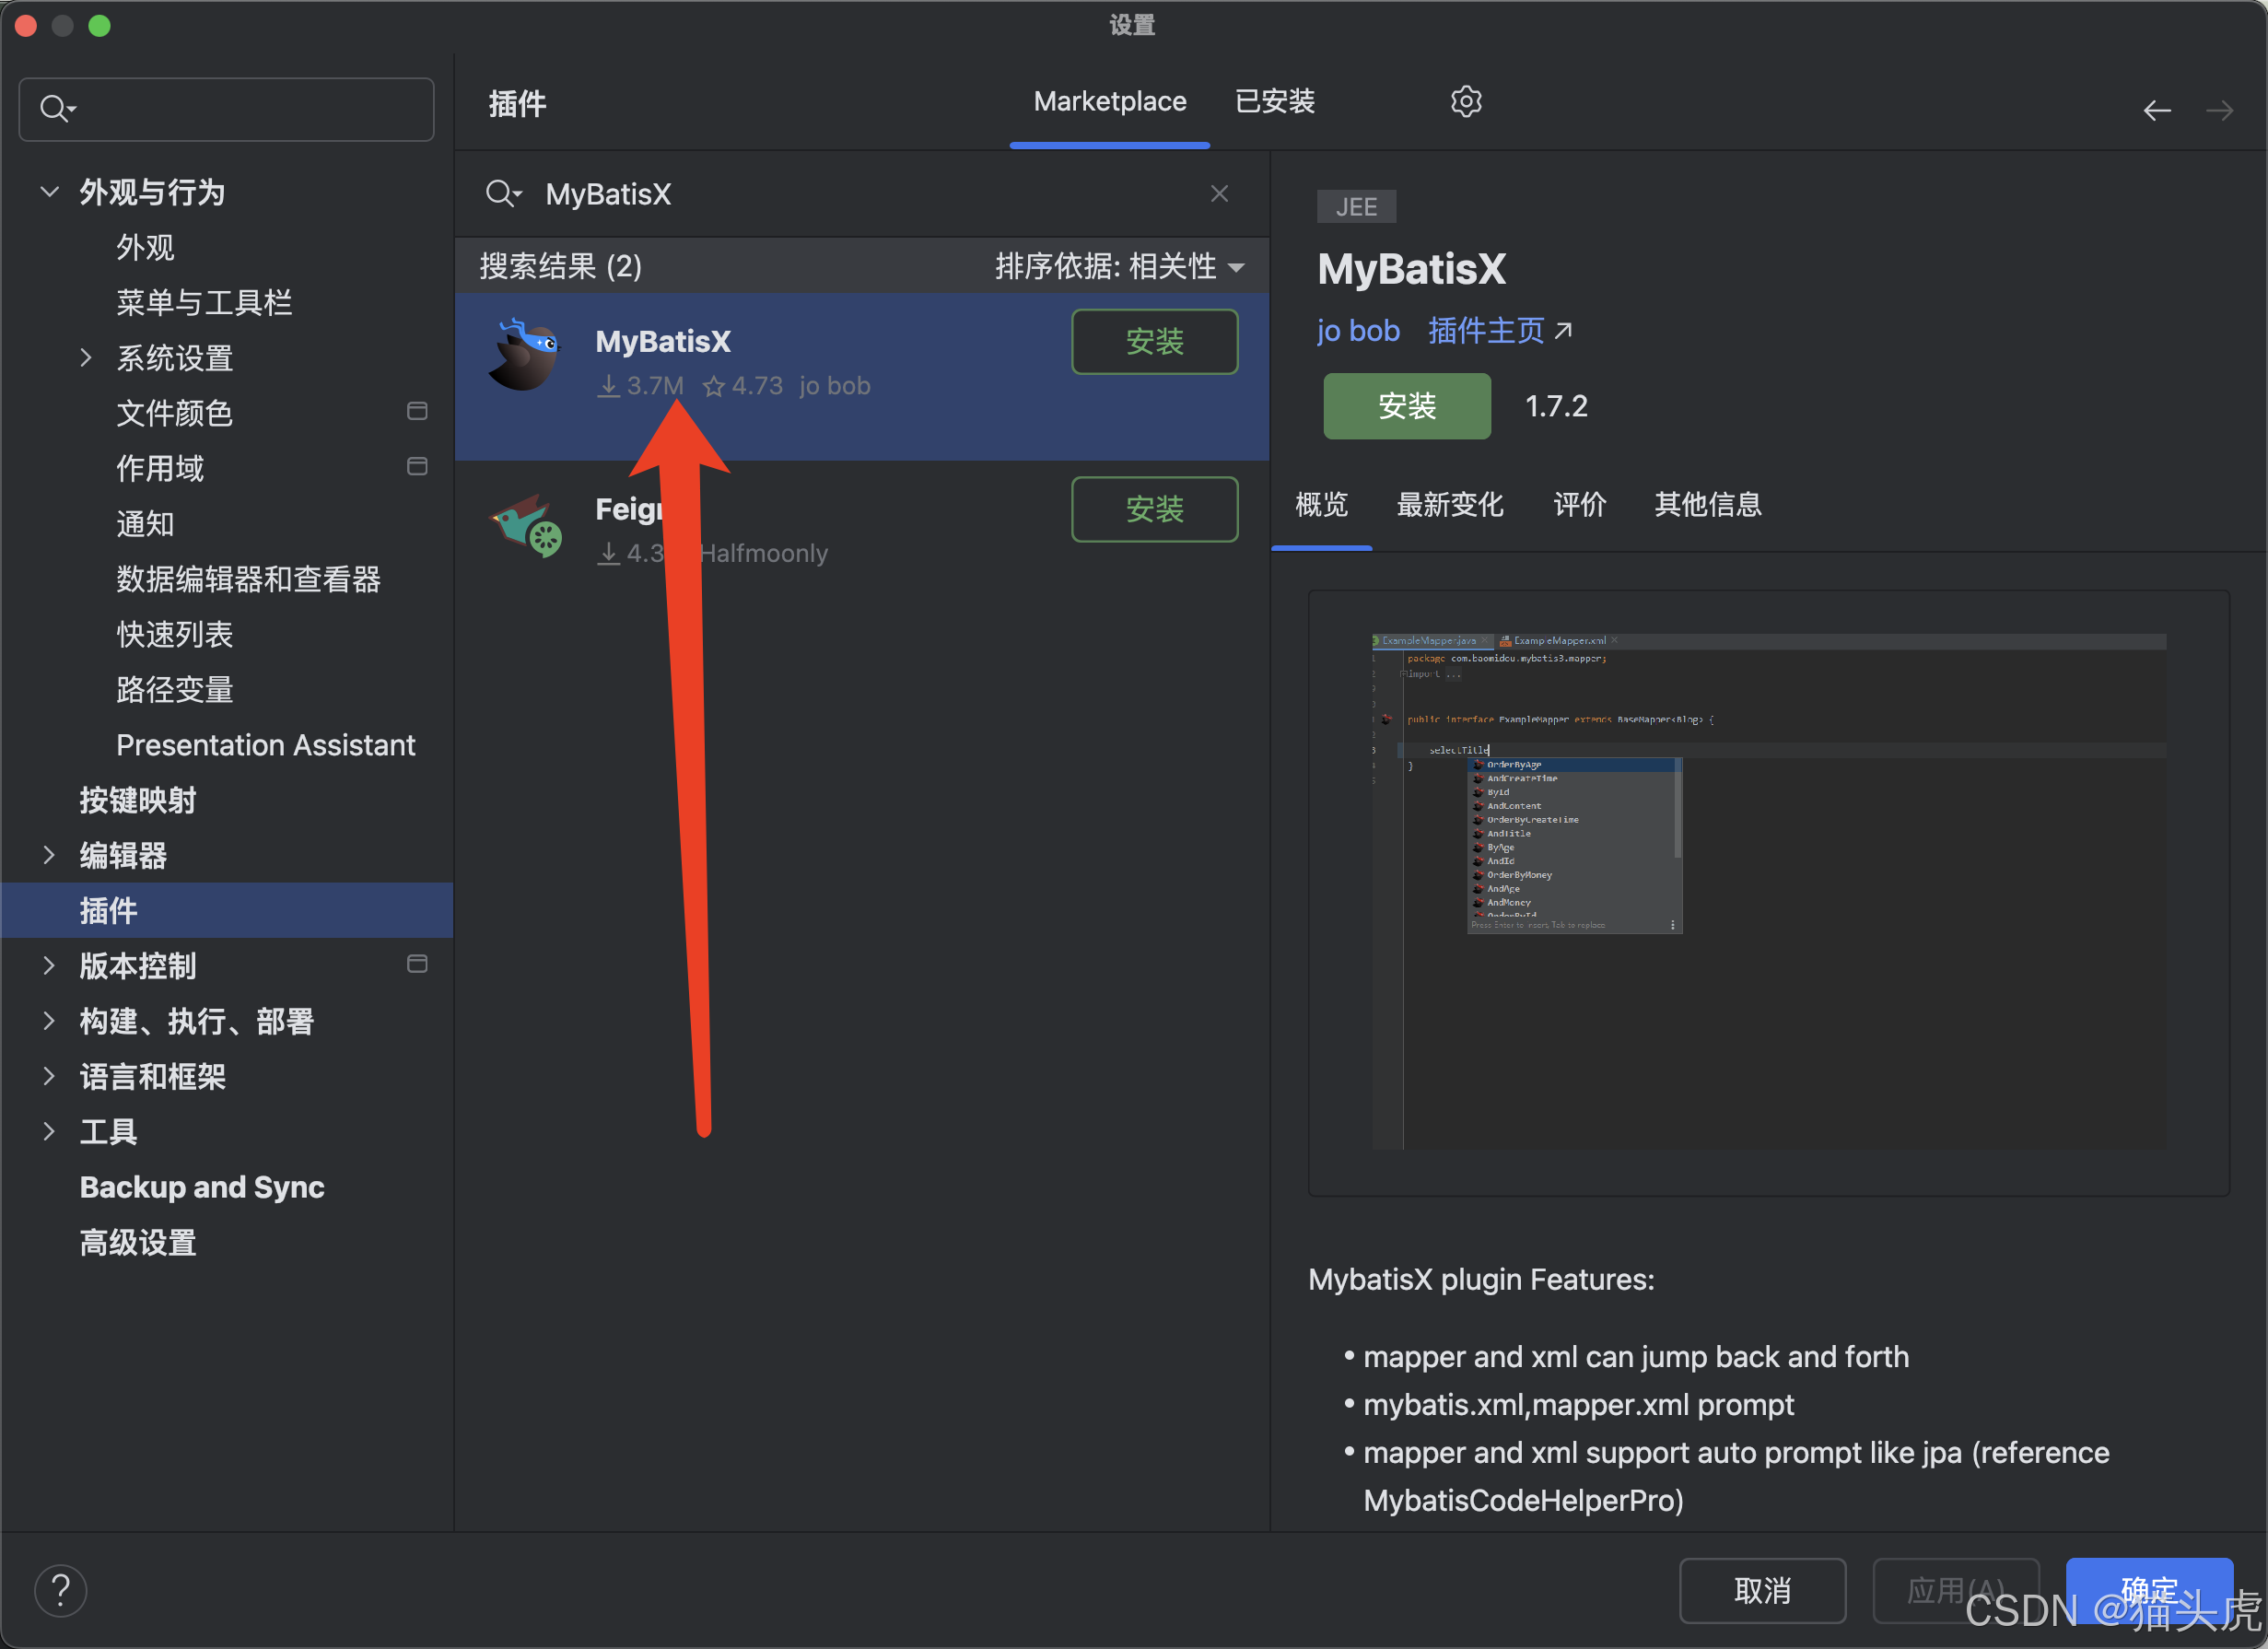
Task: Click the MyBatisX bird plugin icon
Action: [x=524, y=356]
